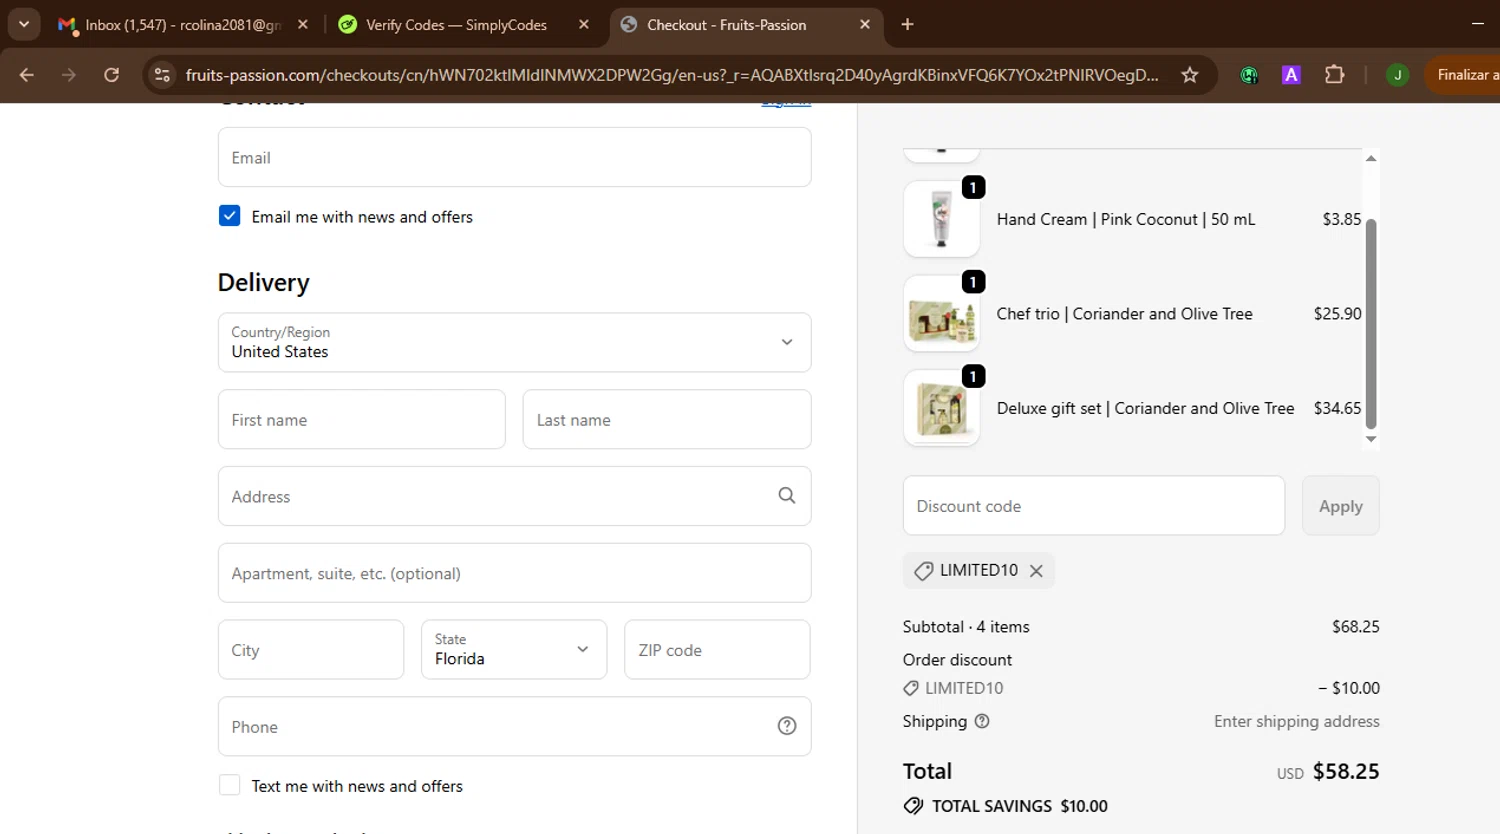The image size is (1500, 834).
Task: Open a new browser tab
Action: tap(907, 24)
